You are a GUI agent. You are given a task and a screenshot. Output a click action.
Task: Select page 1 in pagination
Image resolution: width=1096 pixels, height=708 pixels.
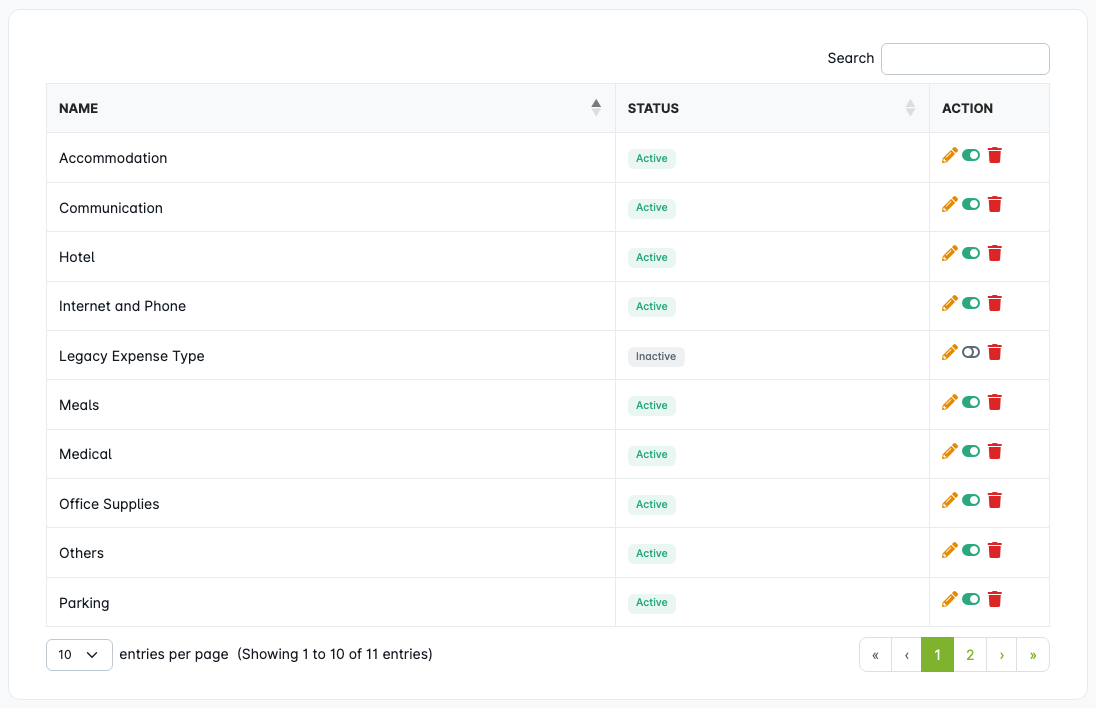pos(937,655)
